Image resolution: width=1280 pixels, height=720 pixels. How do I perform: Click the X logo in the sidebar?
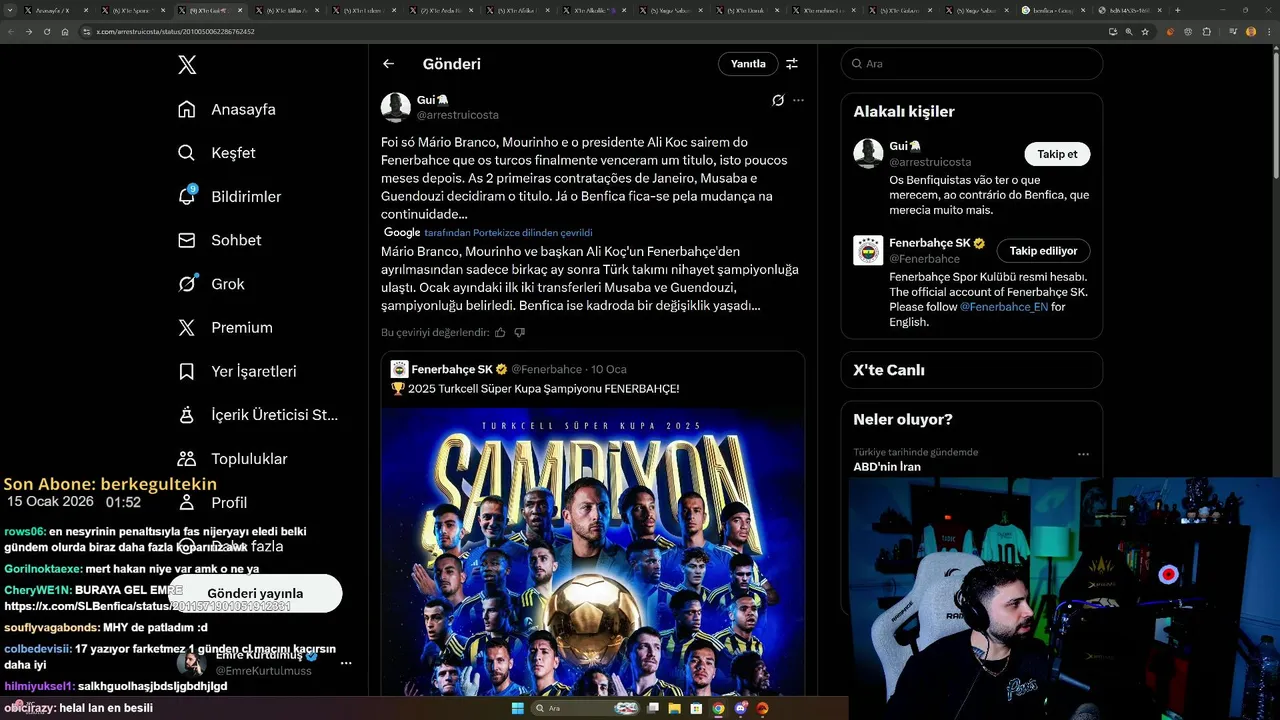point(187,65)
